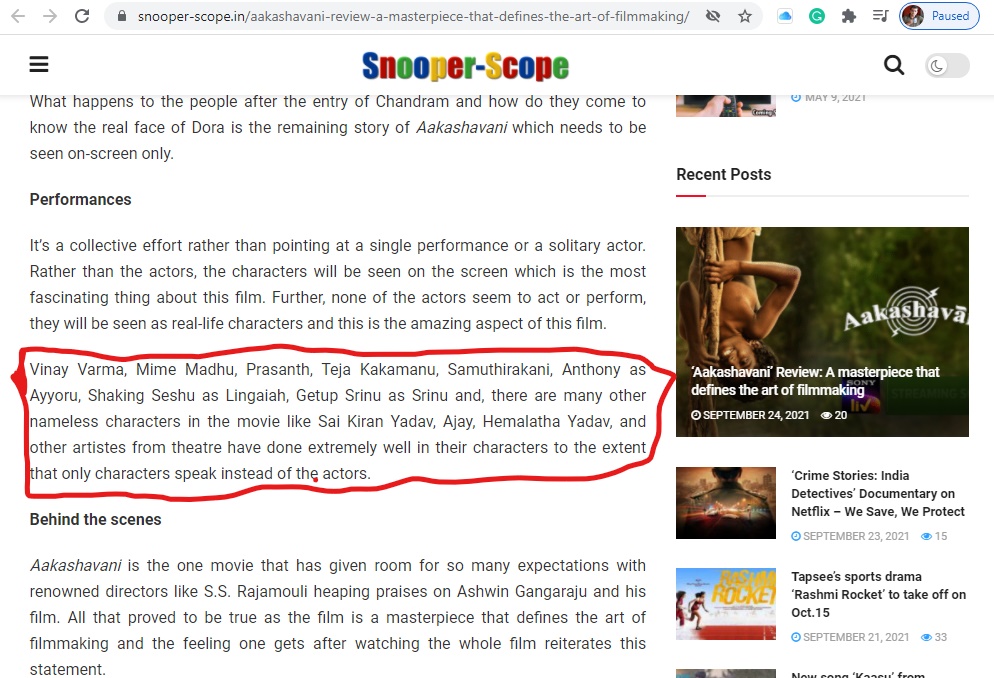
Task: Open the Paused profile button
Action: point(939,16)
